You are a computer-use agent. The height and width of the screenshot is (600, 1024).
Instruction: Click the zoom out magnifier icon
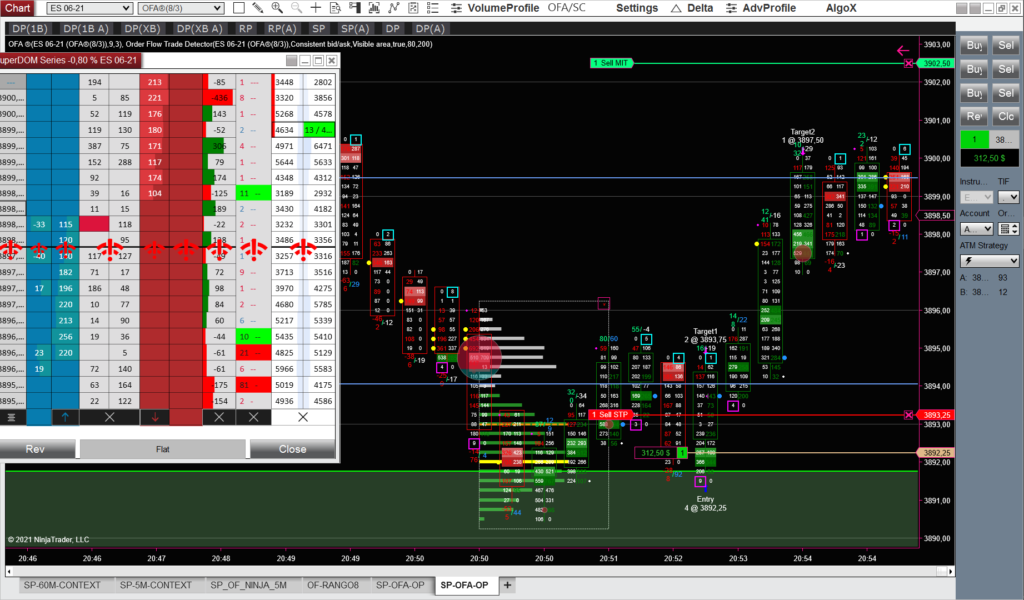tap(296, 8)
